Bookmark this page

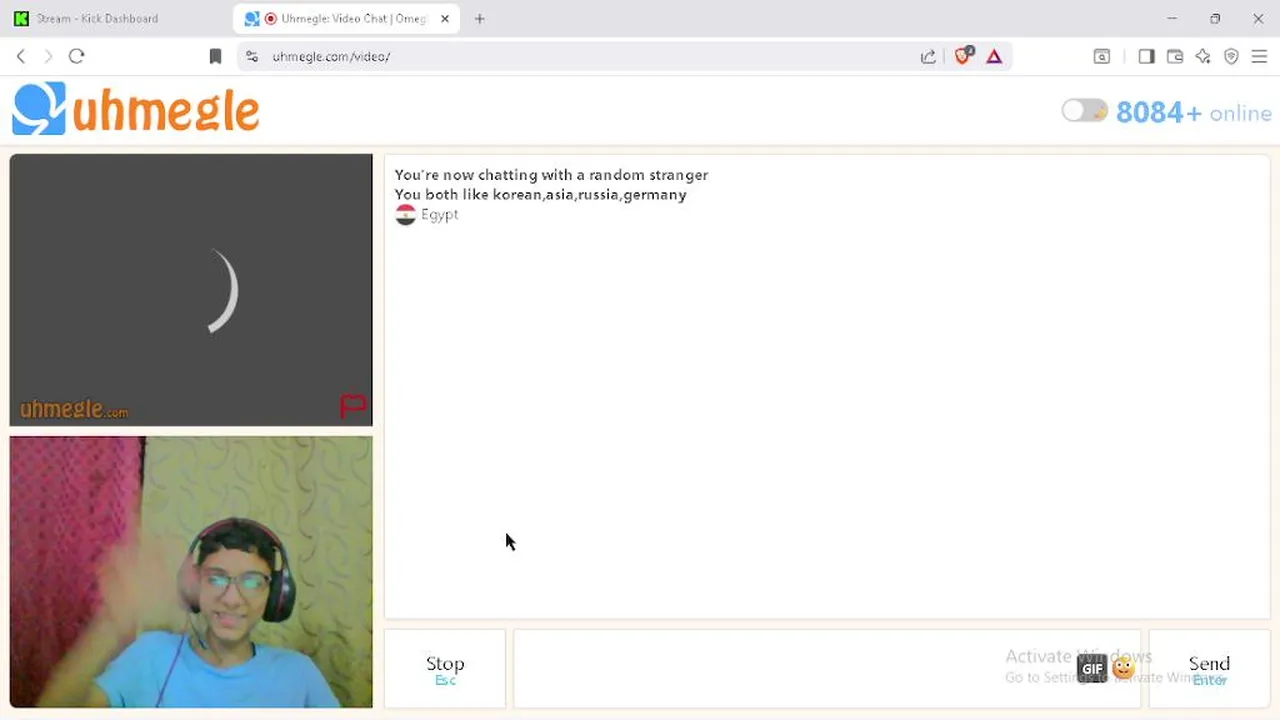[215, 57]
